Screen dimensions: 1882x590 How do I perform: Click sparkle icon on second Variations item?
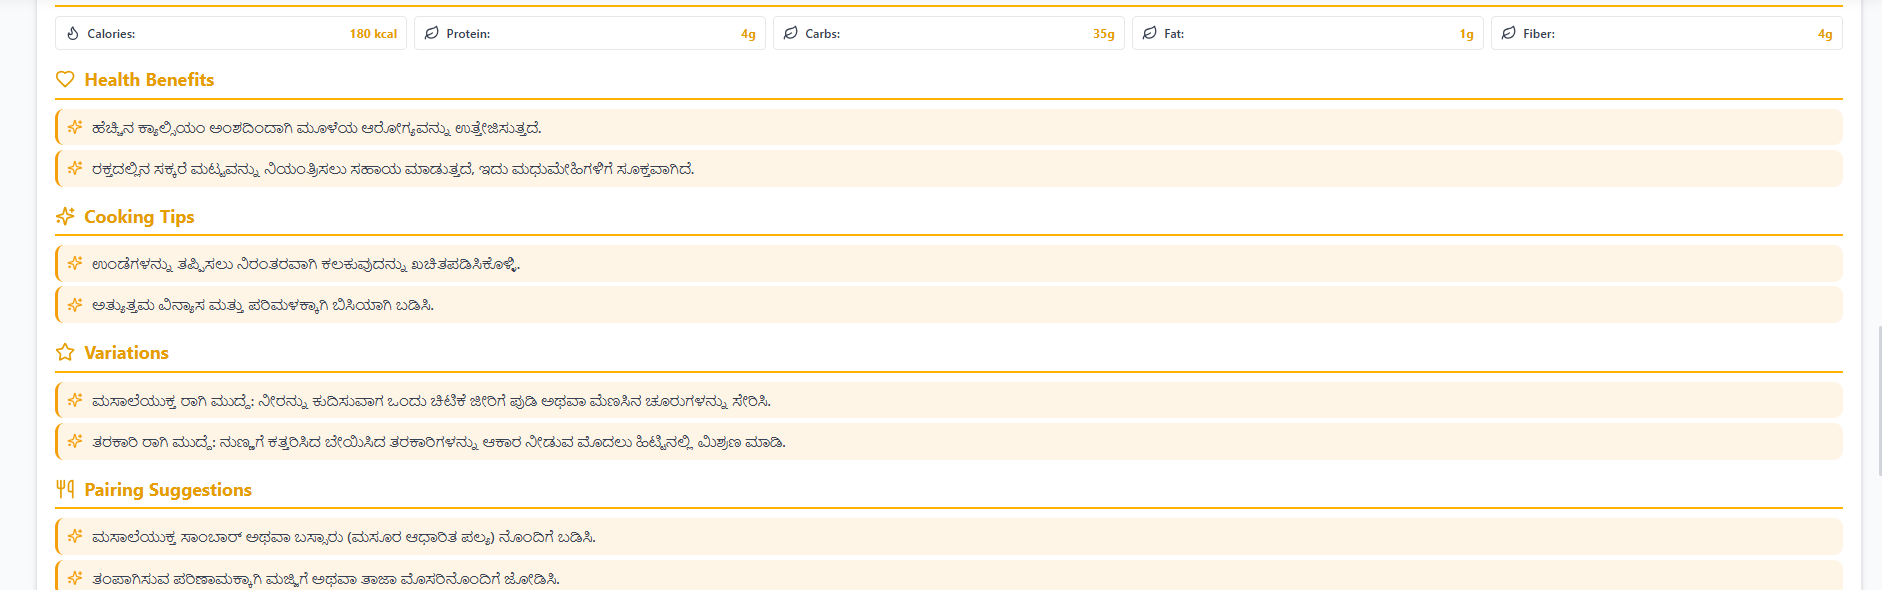[75, 441]
